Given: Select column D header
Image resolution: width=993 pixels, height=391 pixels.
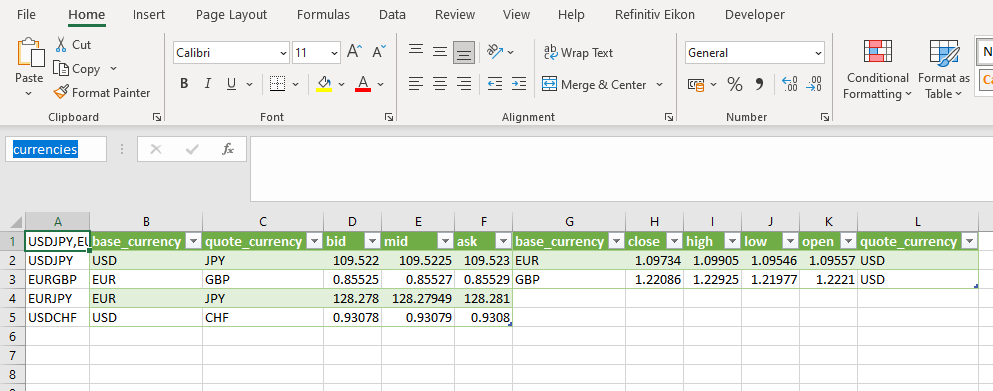Looking at the screenshot, I should click(x=353, y=221).
